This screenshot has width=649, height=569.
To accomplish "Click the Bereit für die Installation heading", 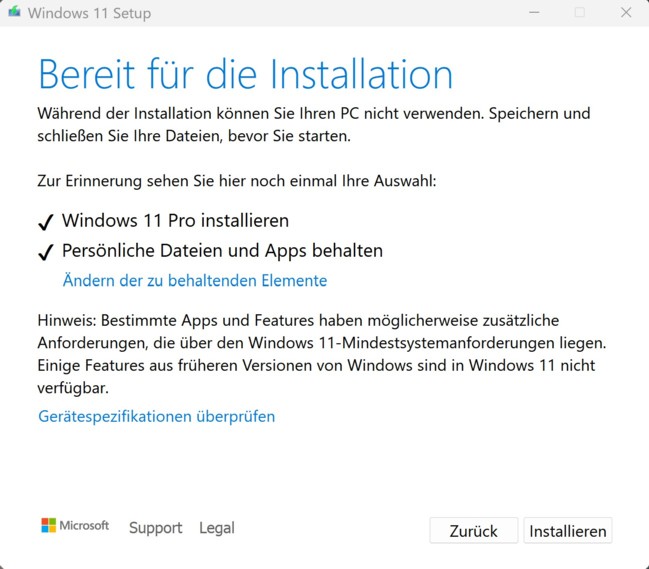I will click(245, 74).
